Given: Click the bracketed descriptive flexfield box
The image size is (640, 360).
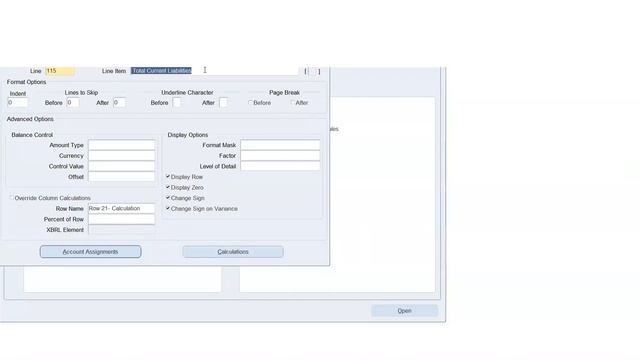Looking at the screenshot, I should coord(312,71).
